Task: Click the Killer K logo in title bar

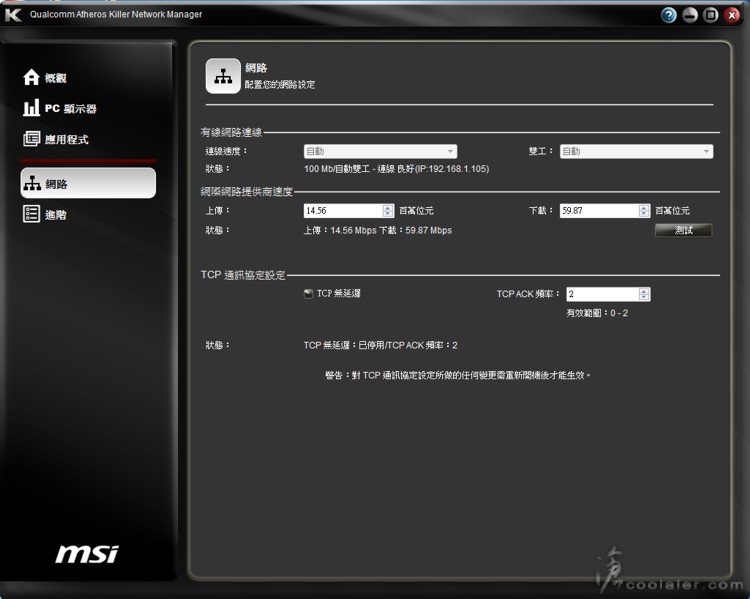Action: [x=13, y=15]
